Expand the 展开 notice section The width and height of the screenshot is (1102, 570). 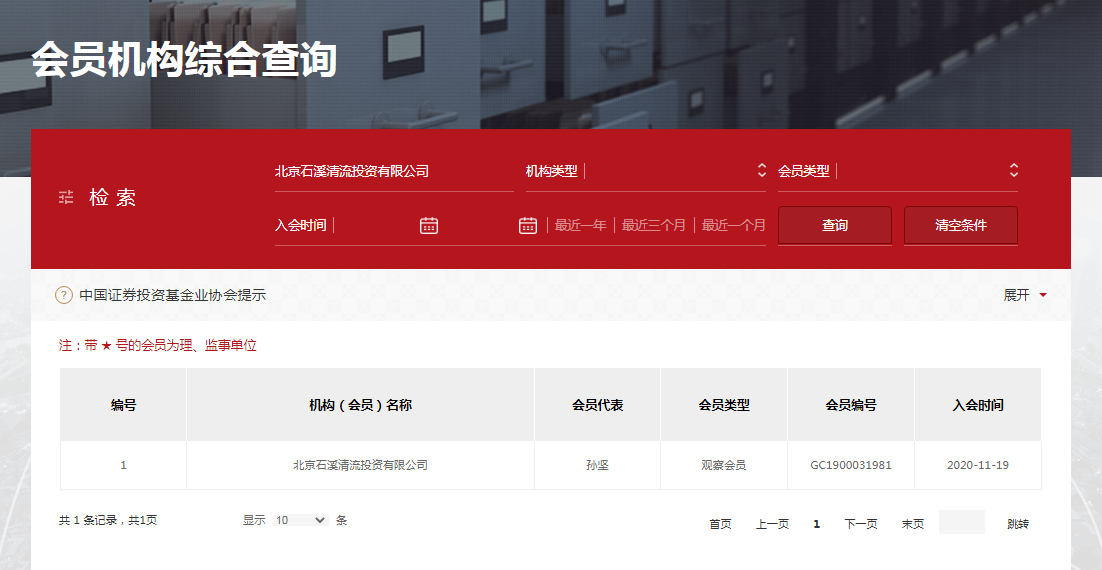point(1025,295)
